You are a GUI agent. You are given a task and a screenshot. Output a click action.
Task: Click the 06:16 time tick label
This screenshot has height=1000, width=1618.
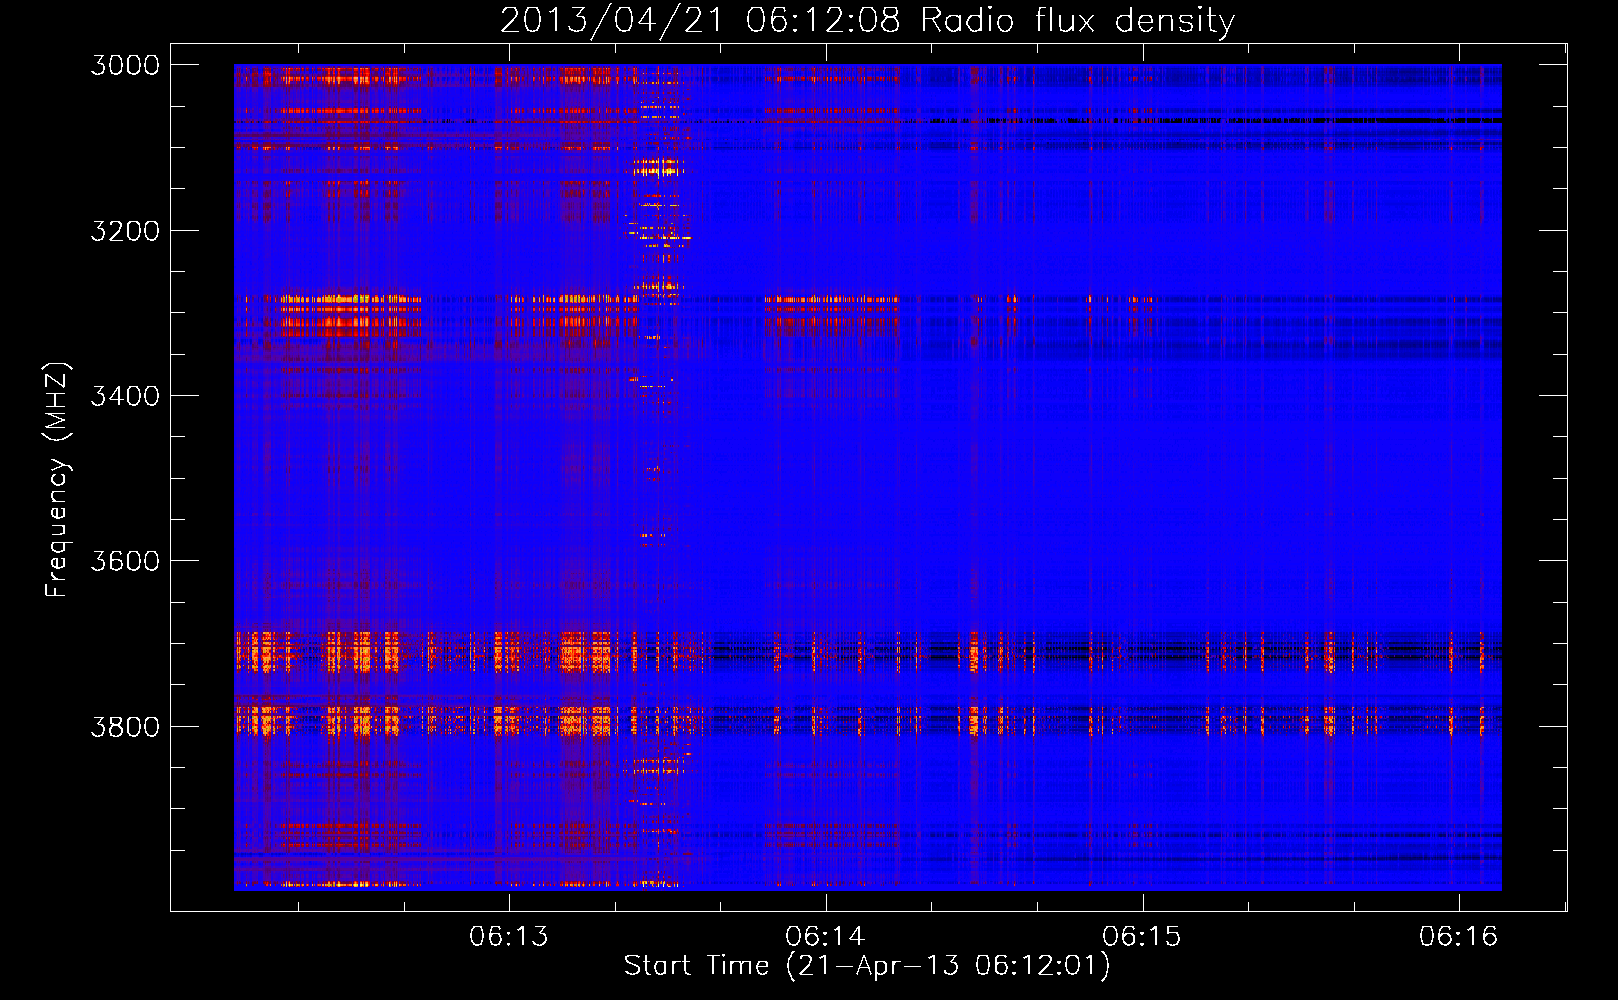[x=1459, y=937]
